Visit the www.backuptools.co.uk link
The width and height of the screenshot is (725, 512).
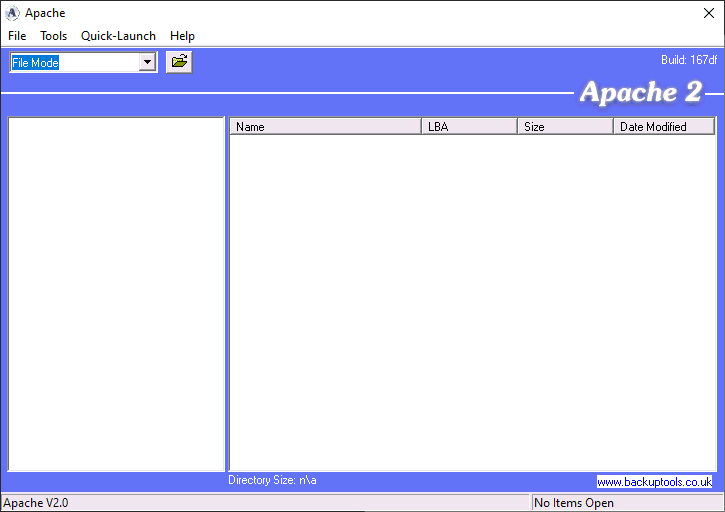[654, 482]
